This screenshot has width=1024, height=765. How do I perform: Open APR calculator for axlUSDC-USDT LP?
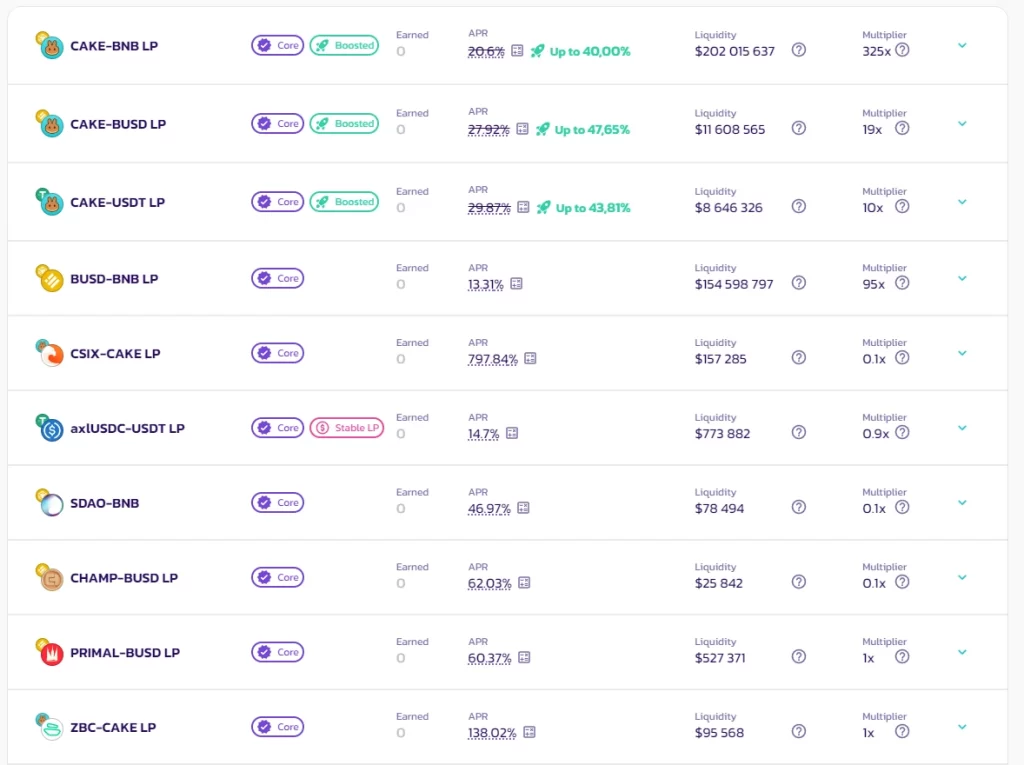click(x=512, y=433)
